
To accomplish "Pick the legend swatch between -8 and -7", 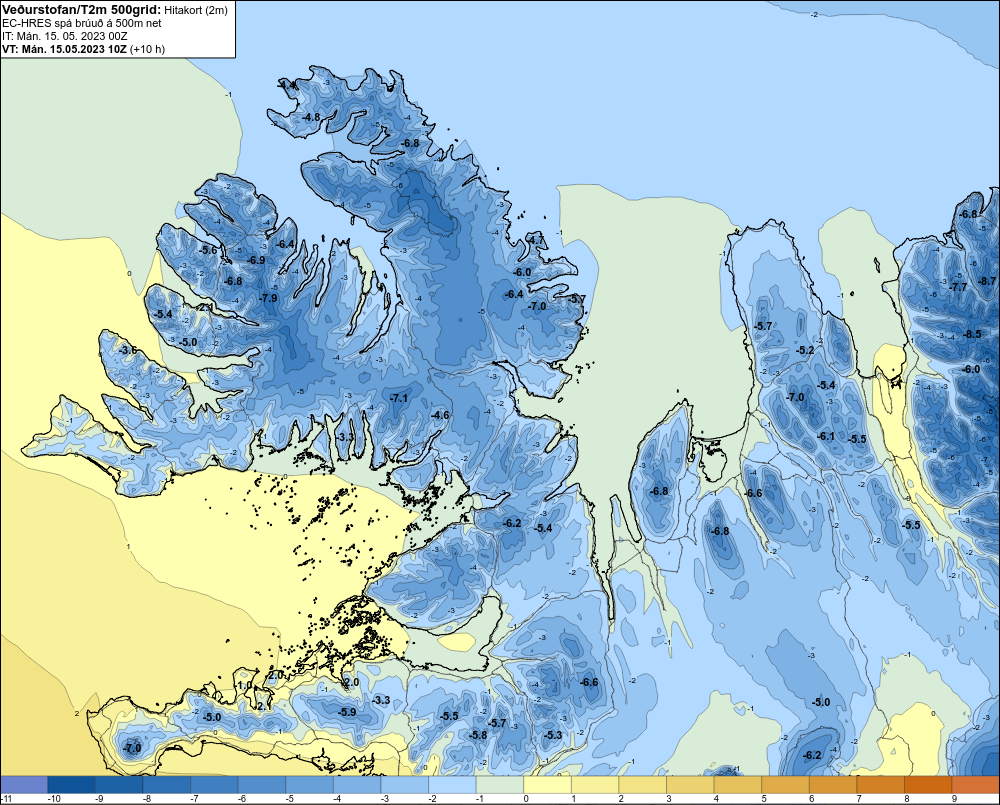I will (x=166, y=784).
